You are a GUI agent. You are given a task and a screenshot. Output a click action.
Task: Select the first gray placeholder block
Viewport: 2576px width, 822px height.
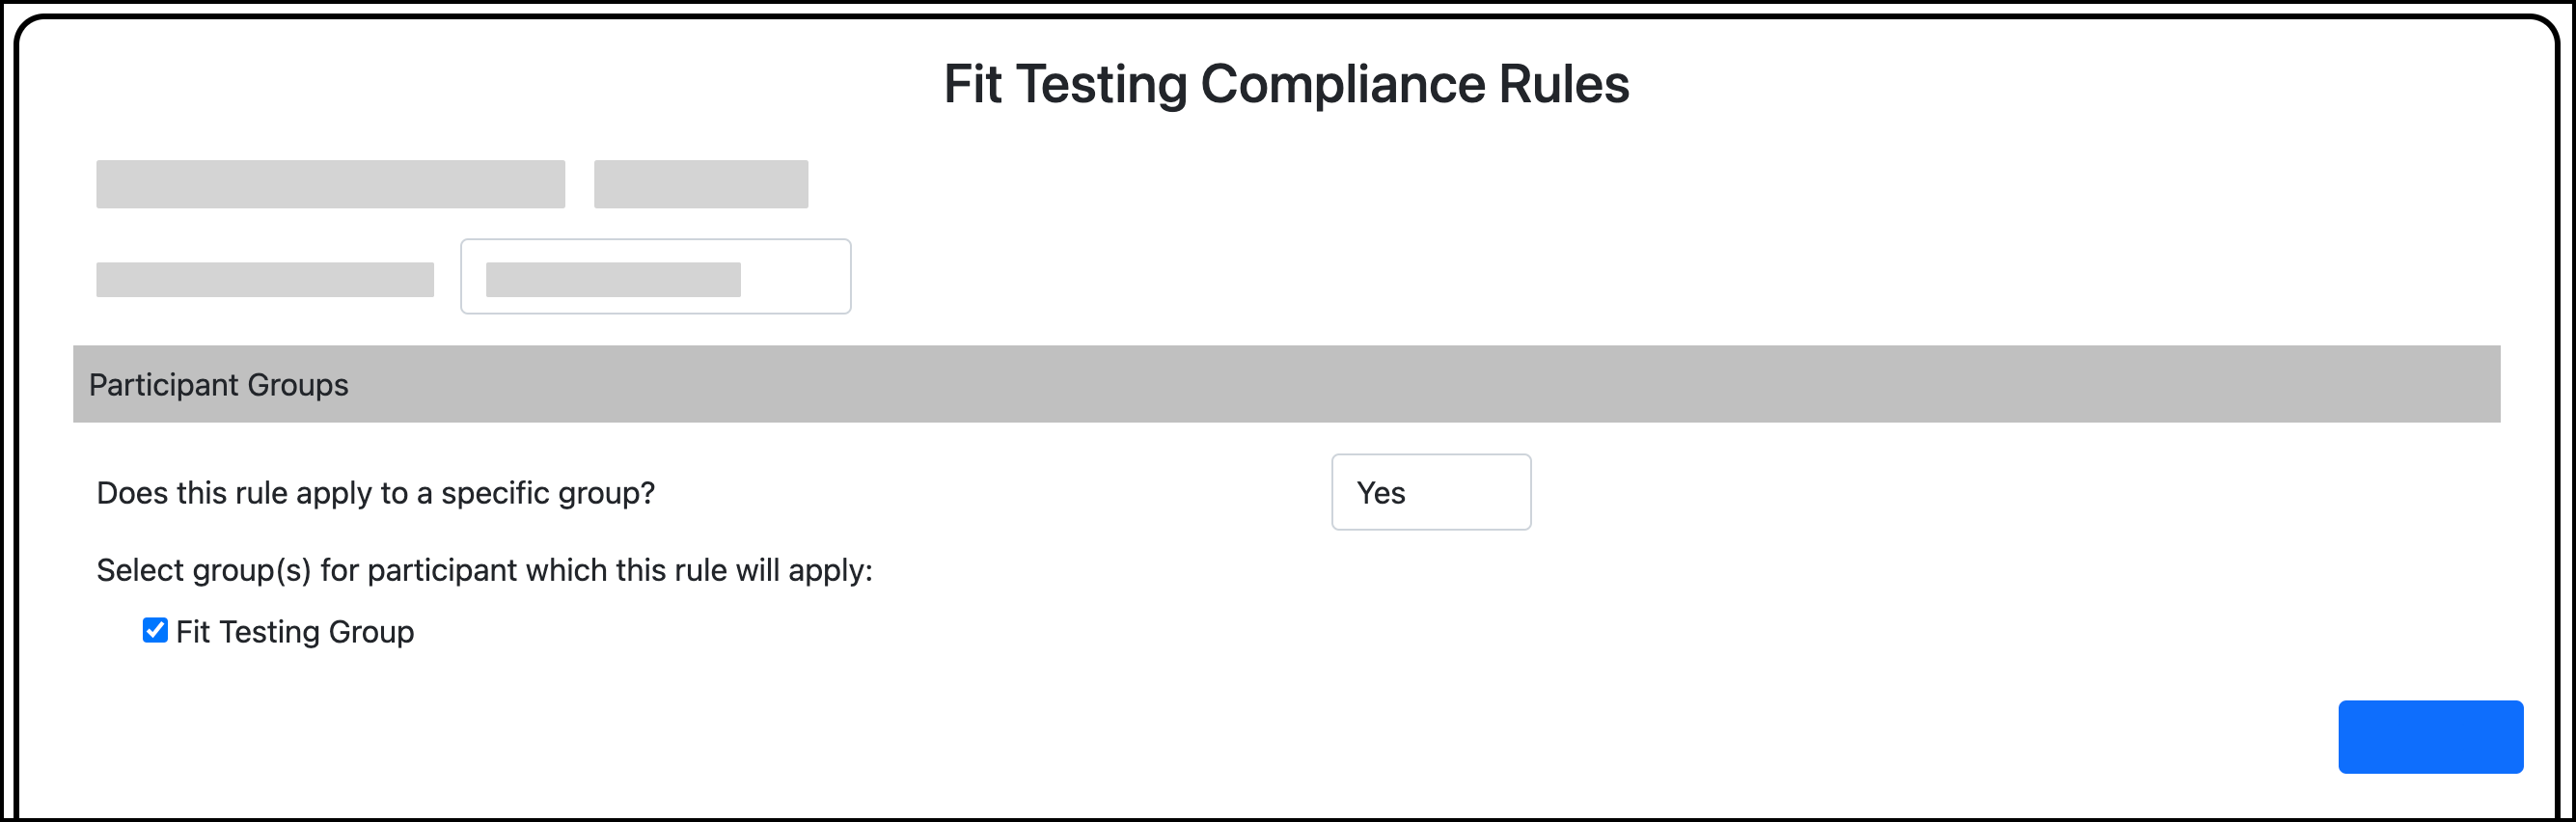pos(330,183)
